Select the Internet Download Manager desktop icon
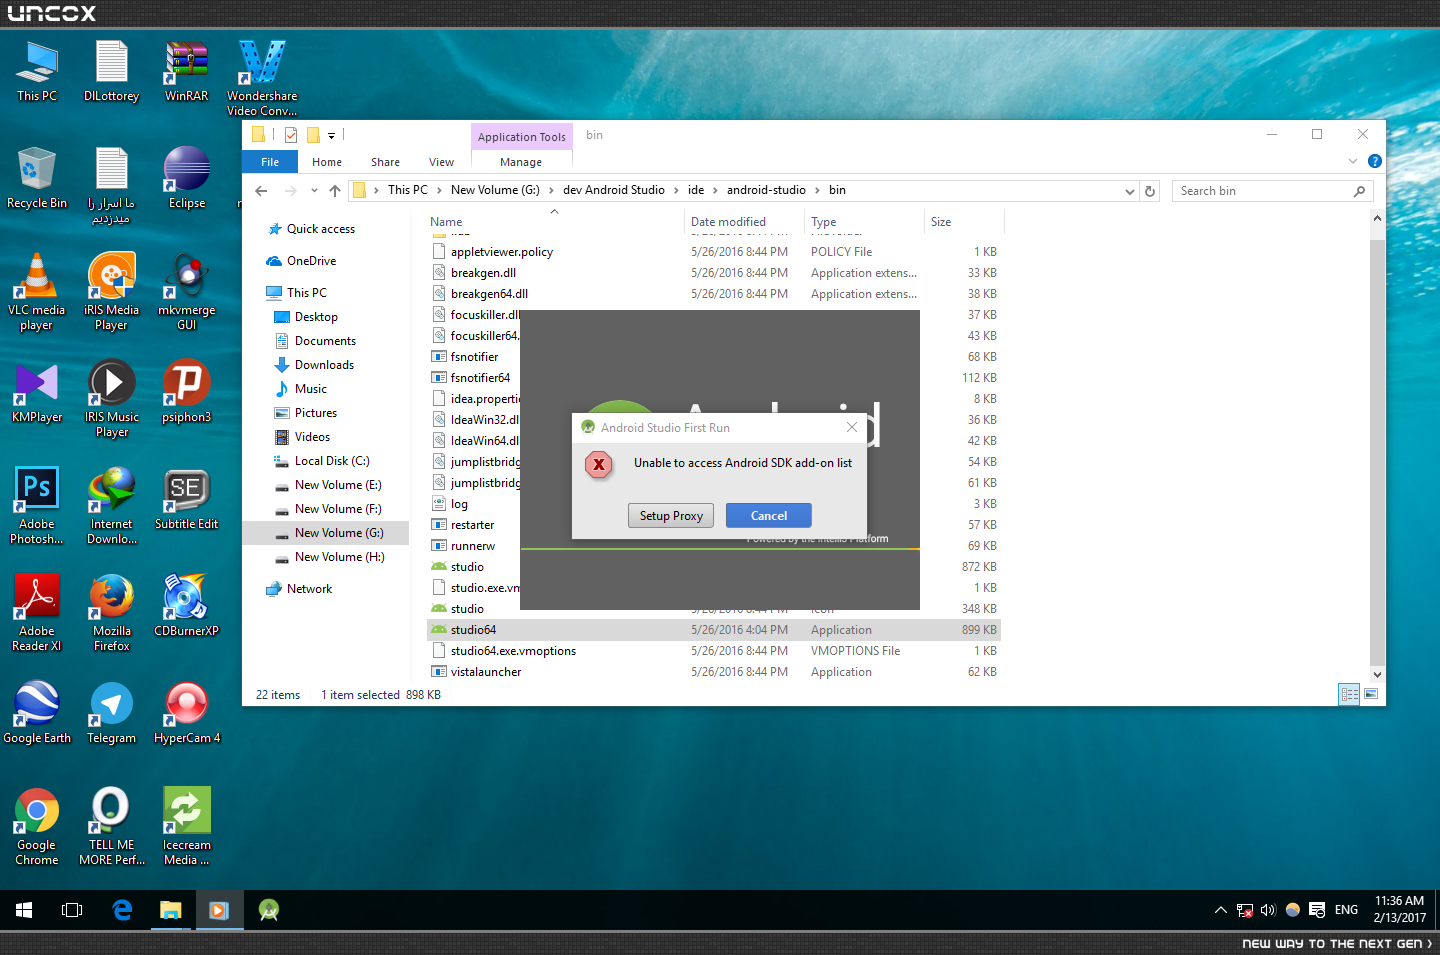The width and height of the screenshot is (1440, 955). (x=112, y=506)
